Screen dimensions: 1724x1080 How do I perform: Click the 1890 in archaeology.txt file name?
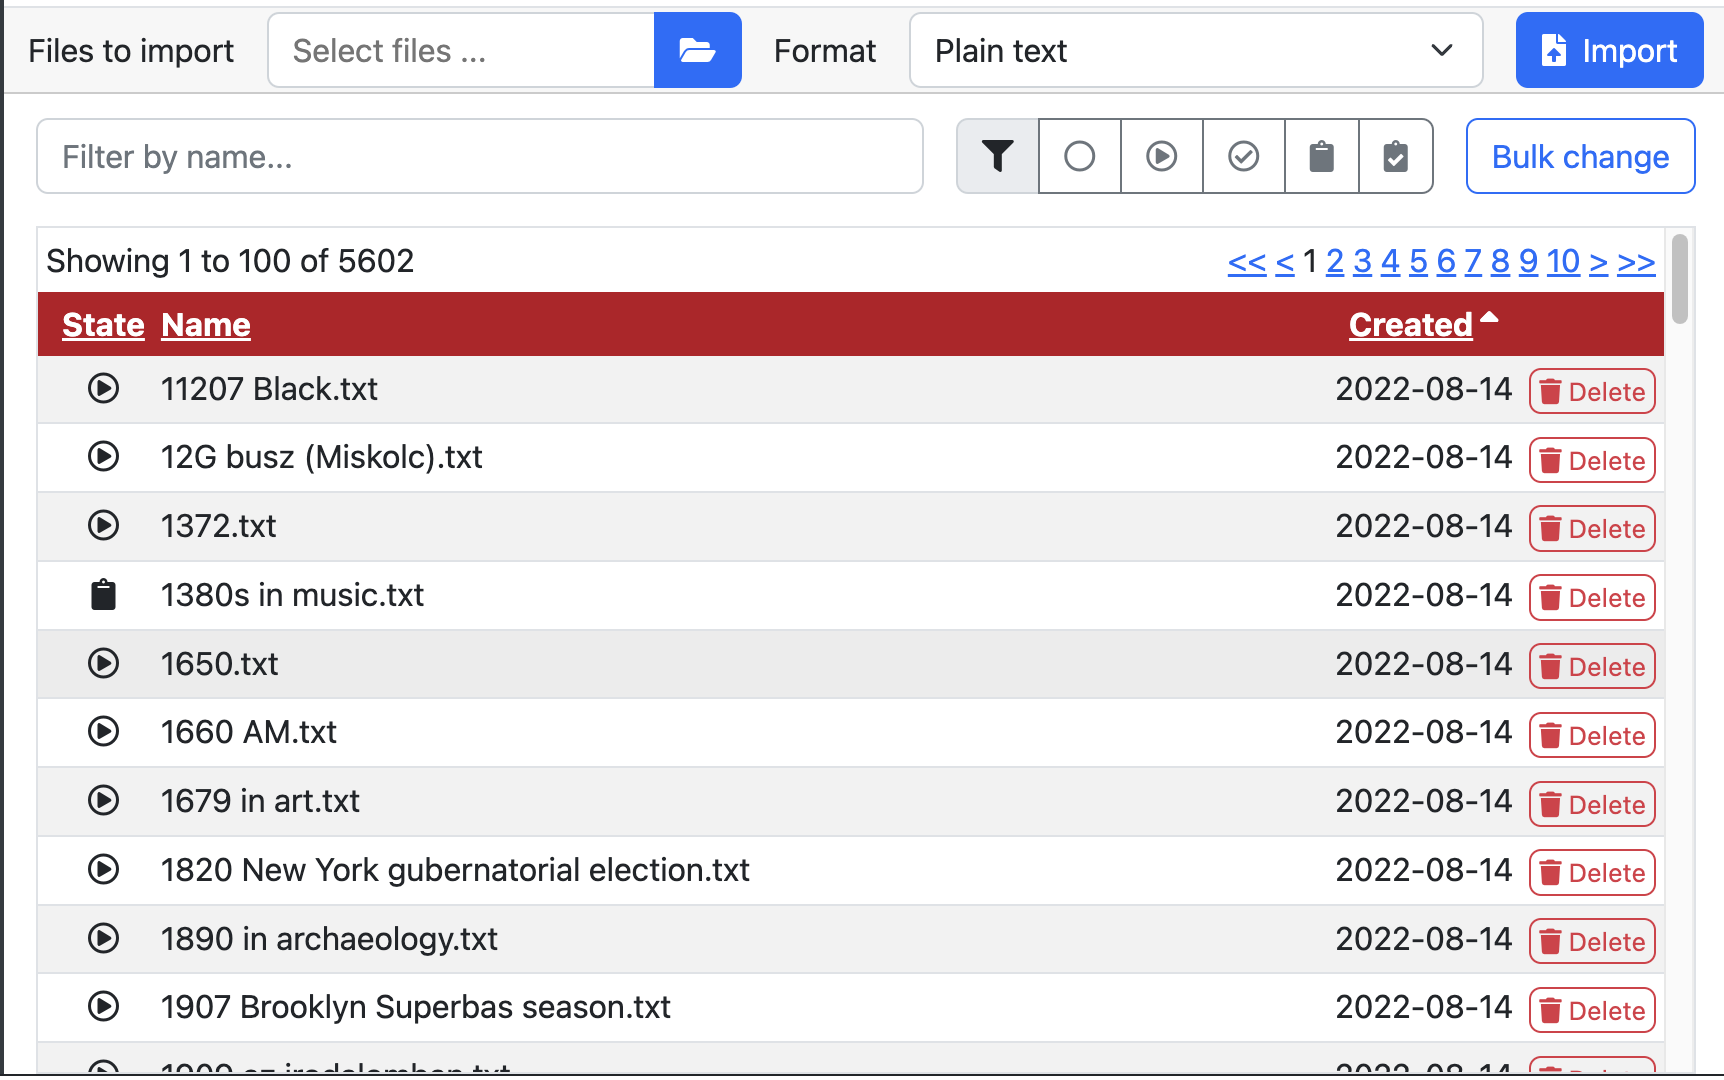click(329, 939)
